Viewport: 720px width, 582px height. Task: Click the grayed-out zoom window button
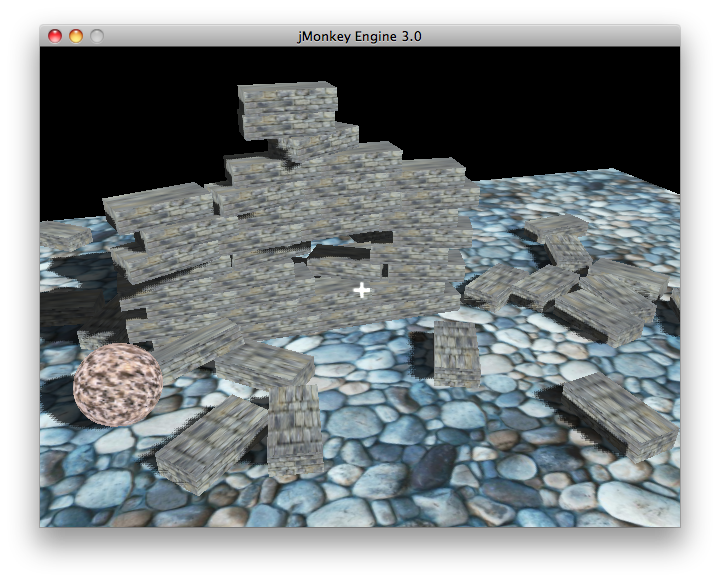97,36
